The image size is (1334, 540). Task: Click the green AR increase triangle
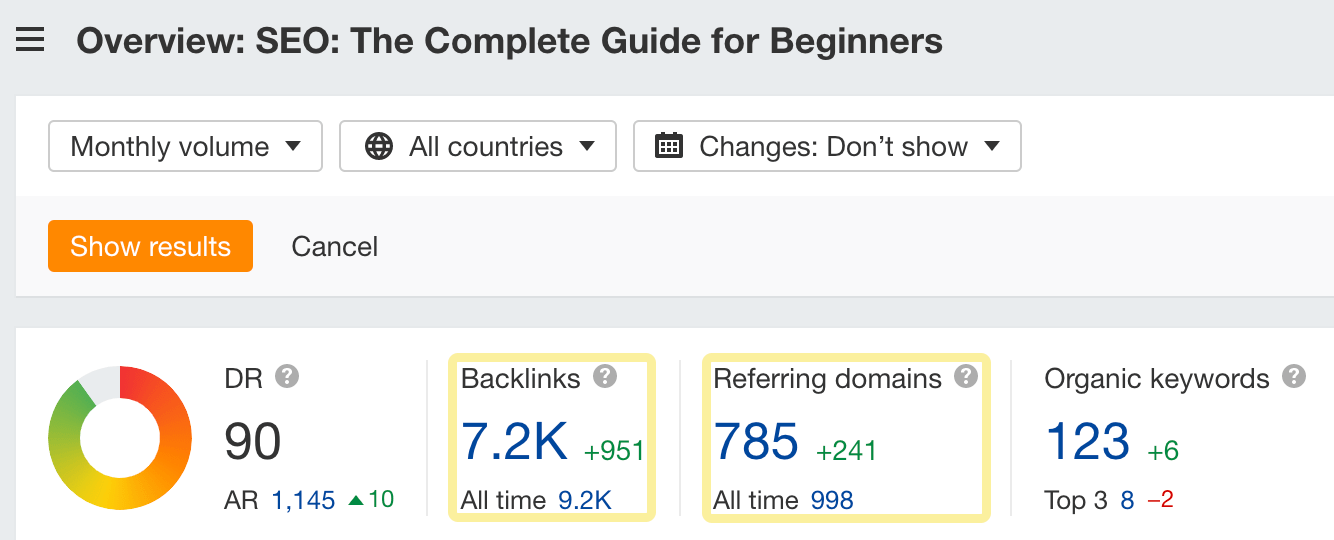355,499
